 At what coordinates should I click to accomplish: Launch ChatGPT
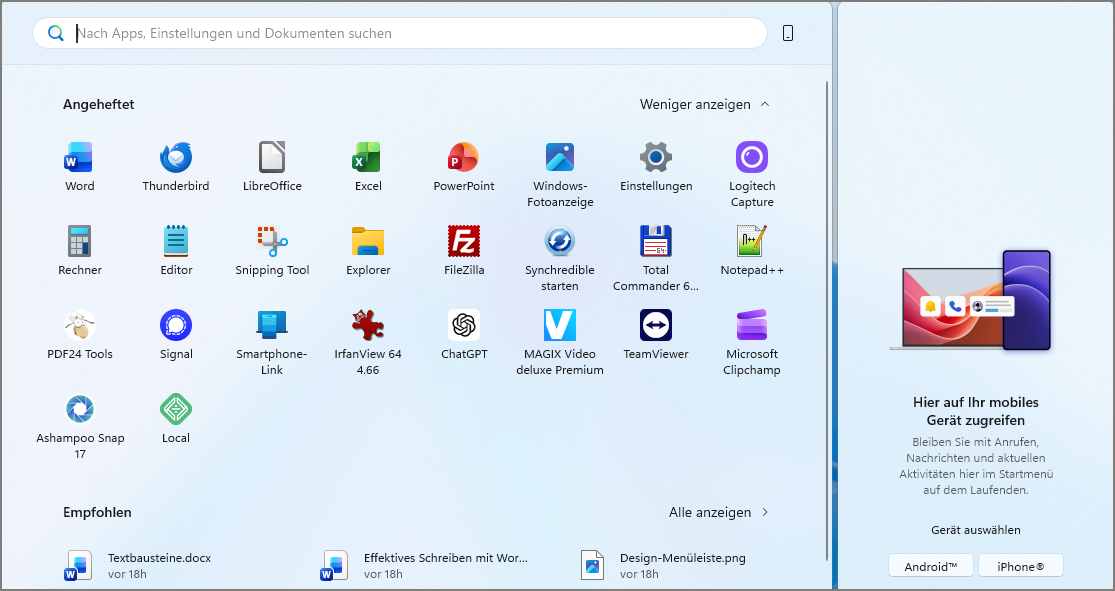point(463,332)
